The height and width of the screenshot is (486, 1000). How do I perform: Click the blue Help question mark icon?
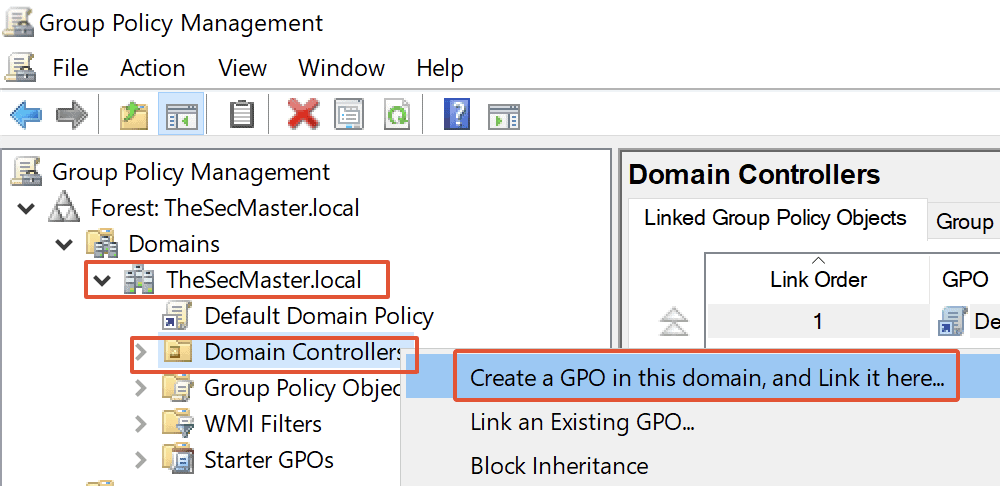point(457,115)
